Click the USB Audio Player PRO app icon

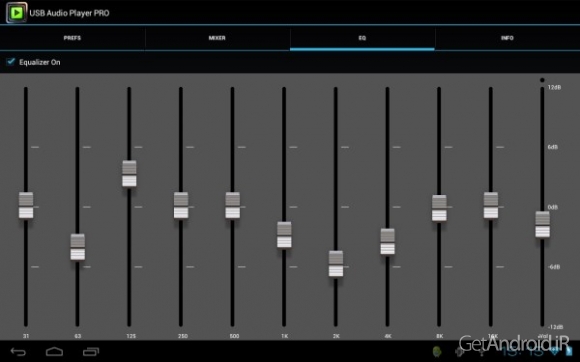point(16,13)
